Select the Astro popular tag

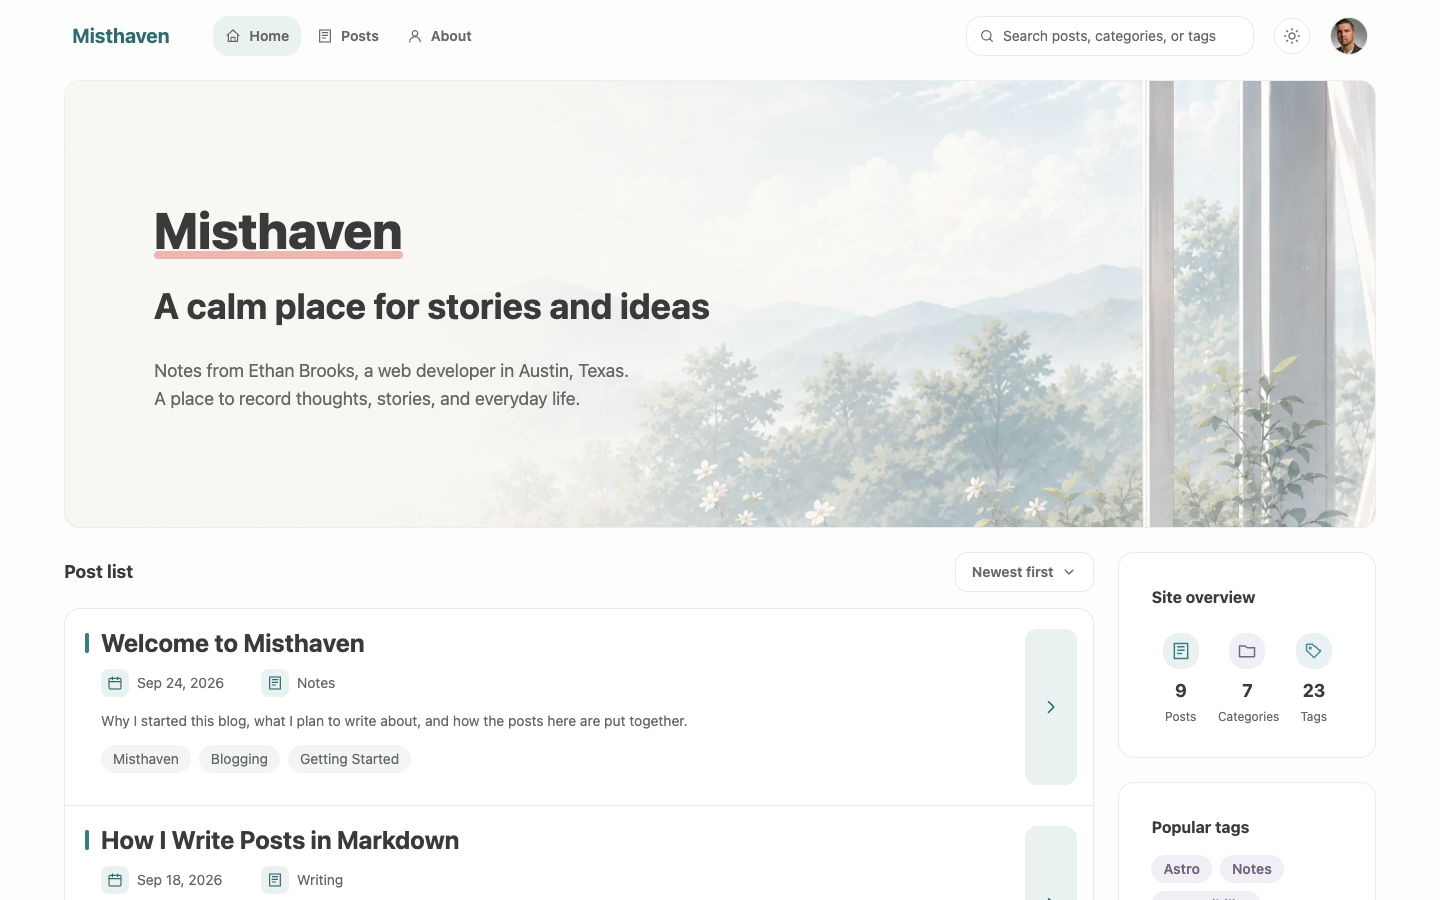click(x=1182, y=869)
